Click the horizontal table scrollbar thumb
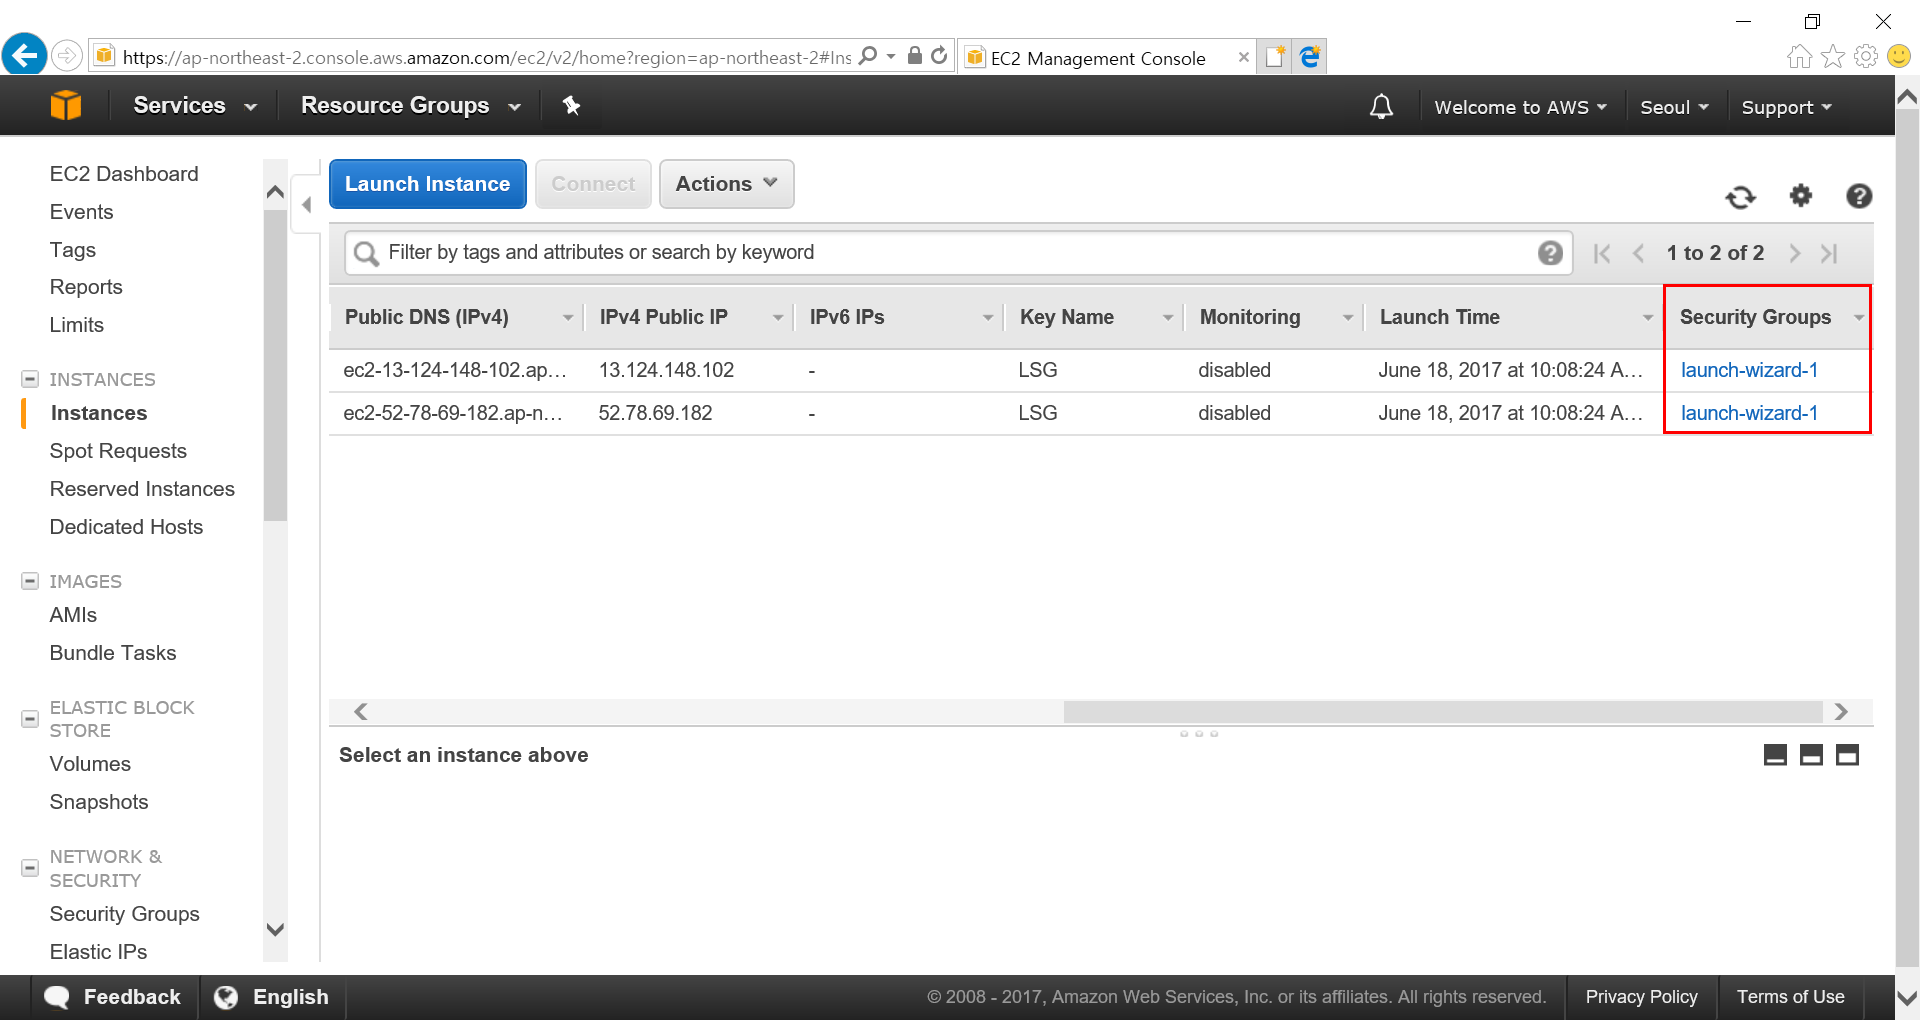This screenshot has width=1920, height=1020. coord(1443,711)
